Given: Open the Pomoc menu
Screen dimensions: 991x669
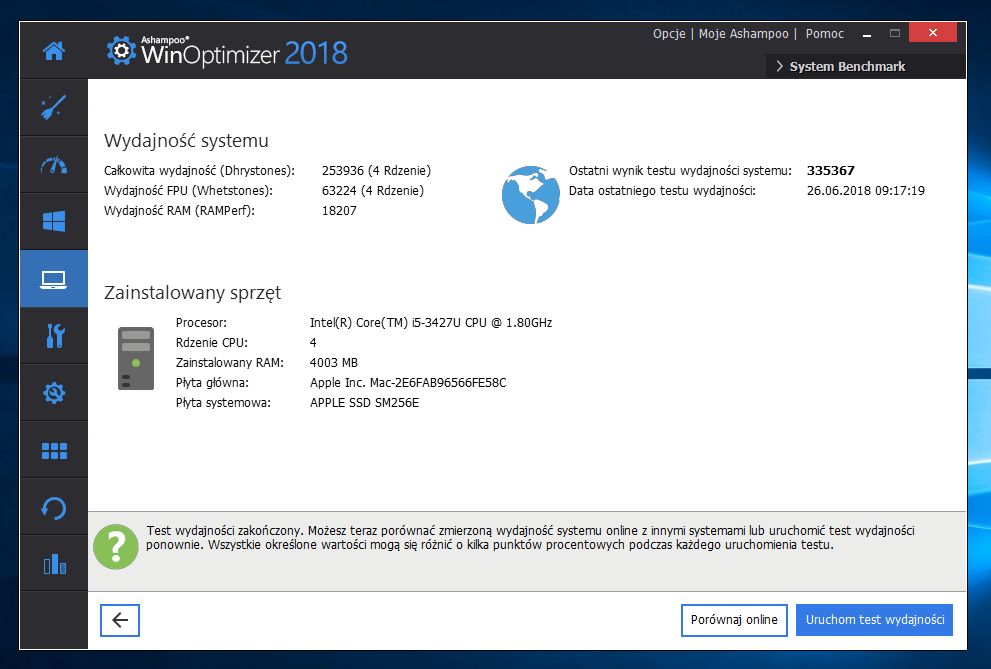Looking at the screenshot, I should coord(824,33).
